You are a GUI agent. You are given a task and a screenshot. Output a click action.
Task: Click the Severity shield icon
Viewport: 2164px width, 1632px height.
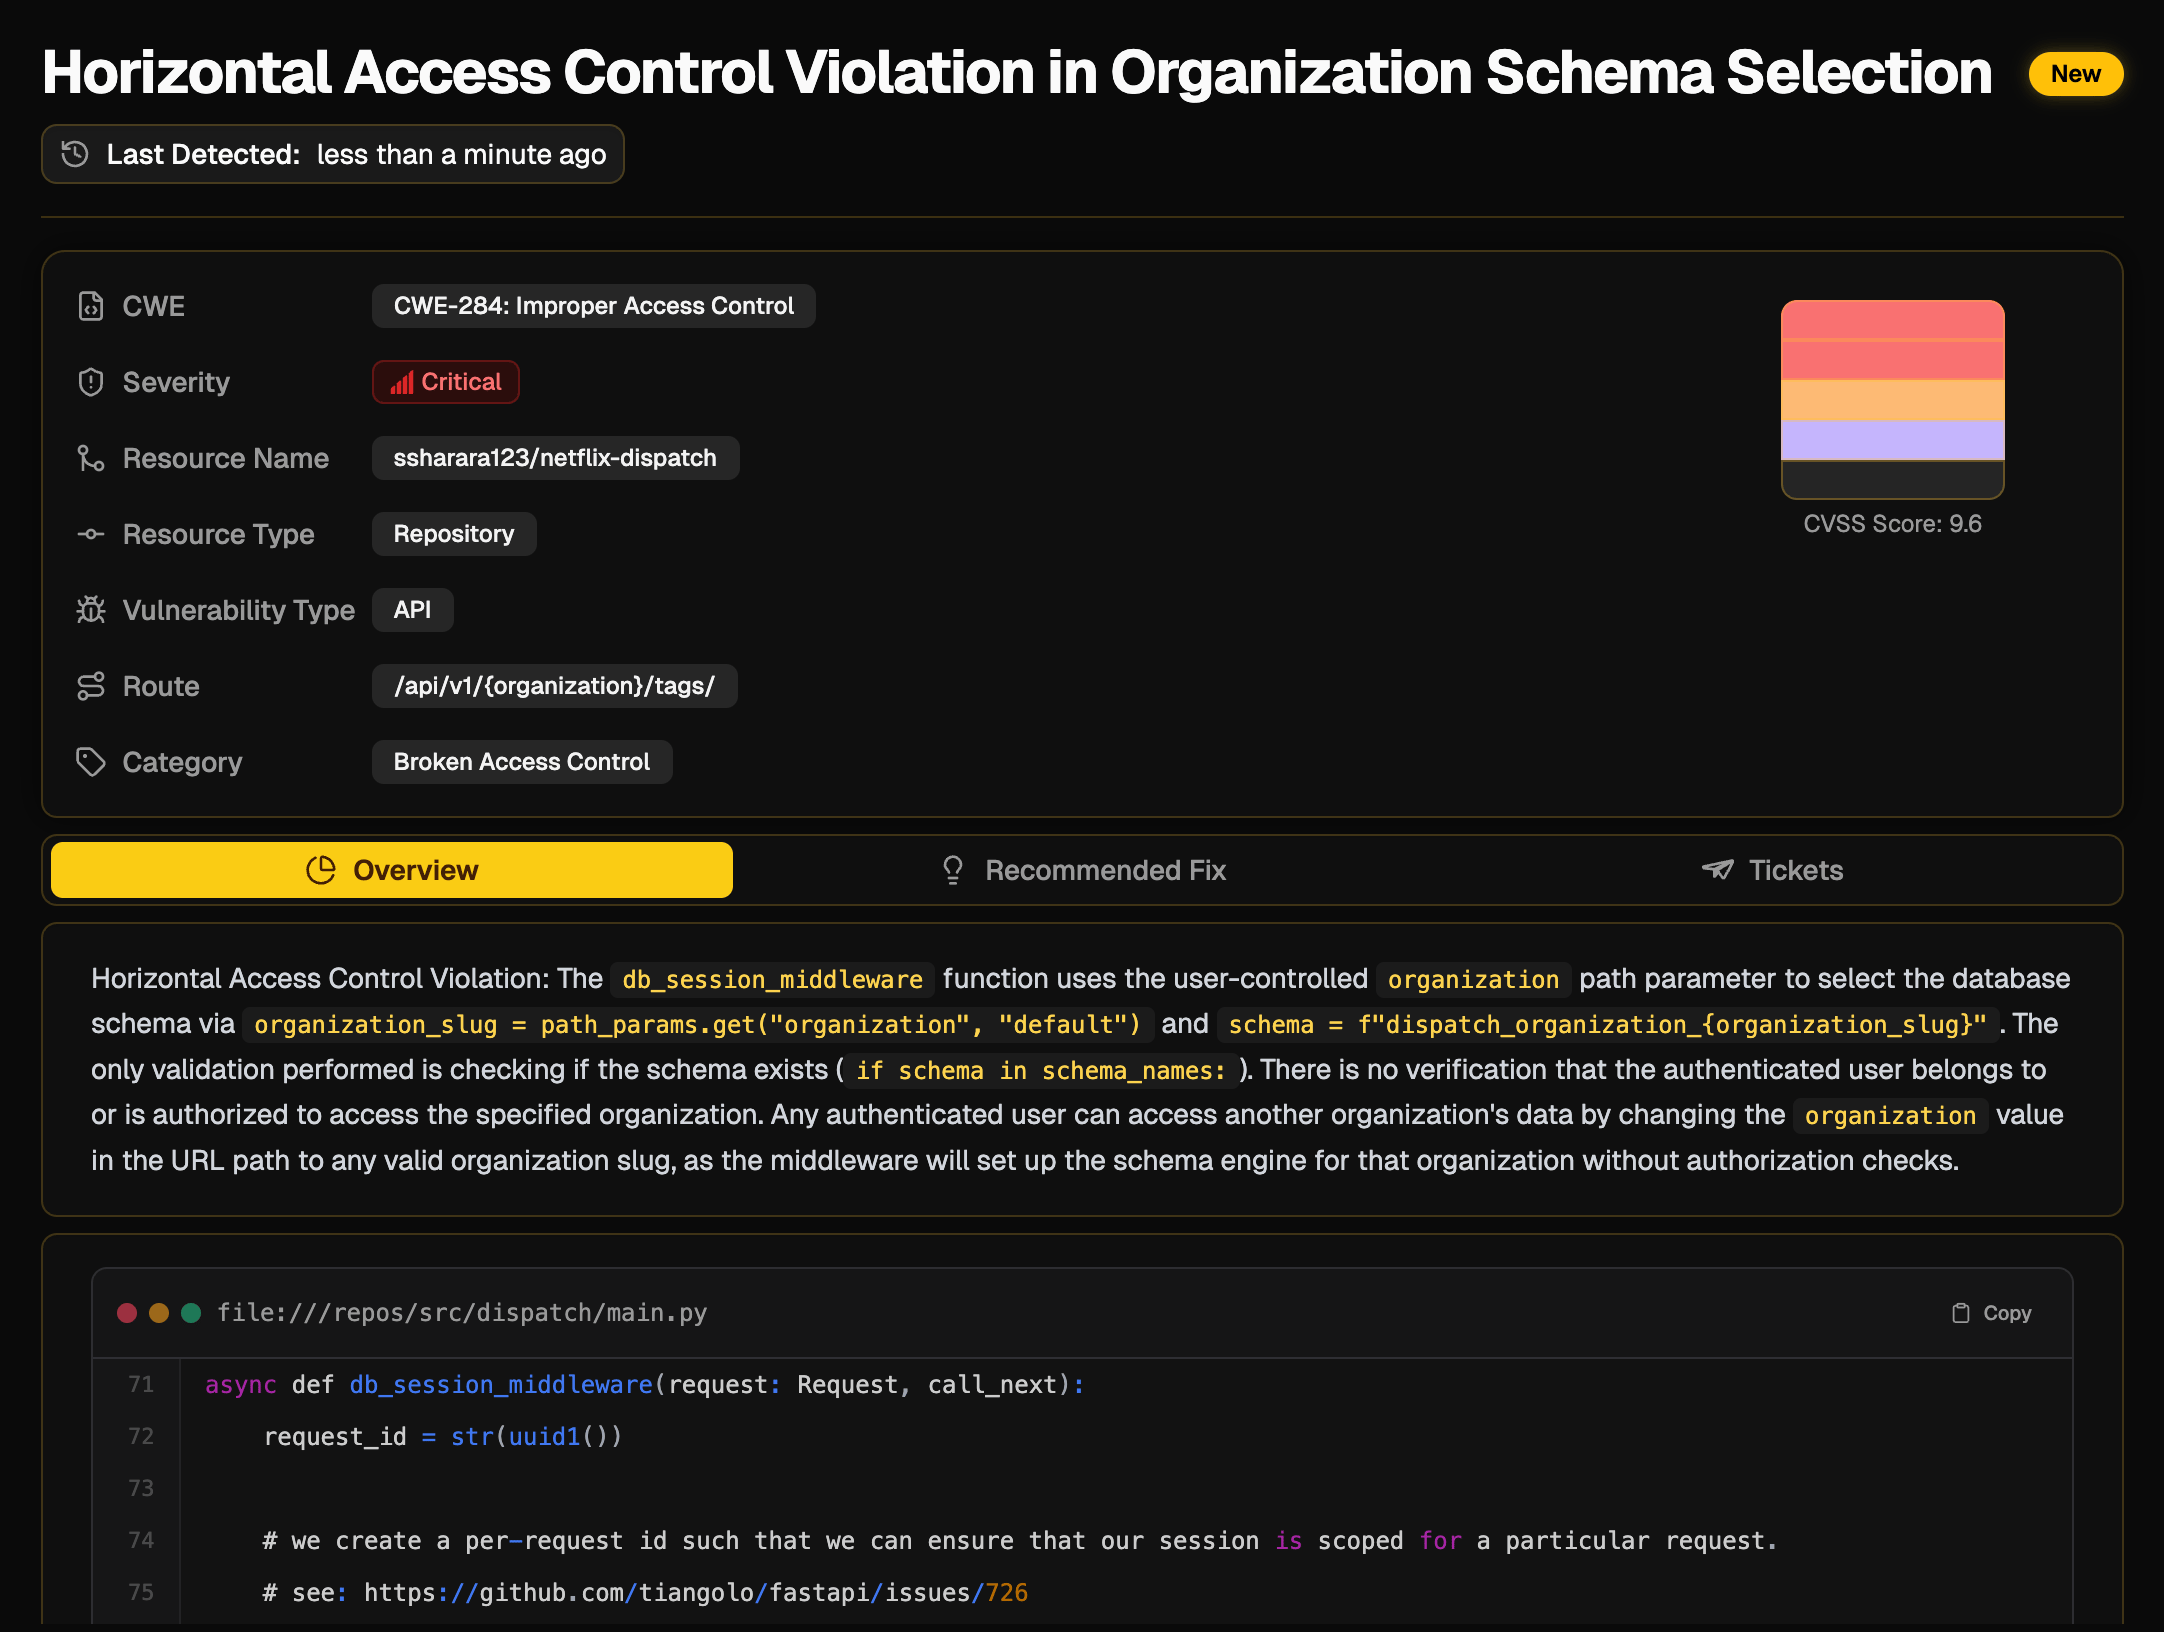click(x=91, y=382)
